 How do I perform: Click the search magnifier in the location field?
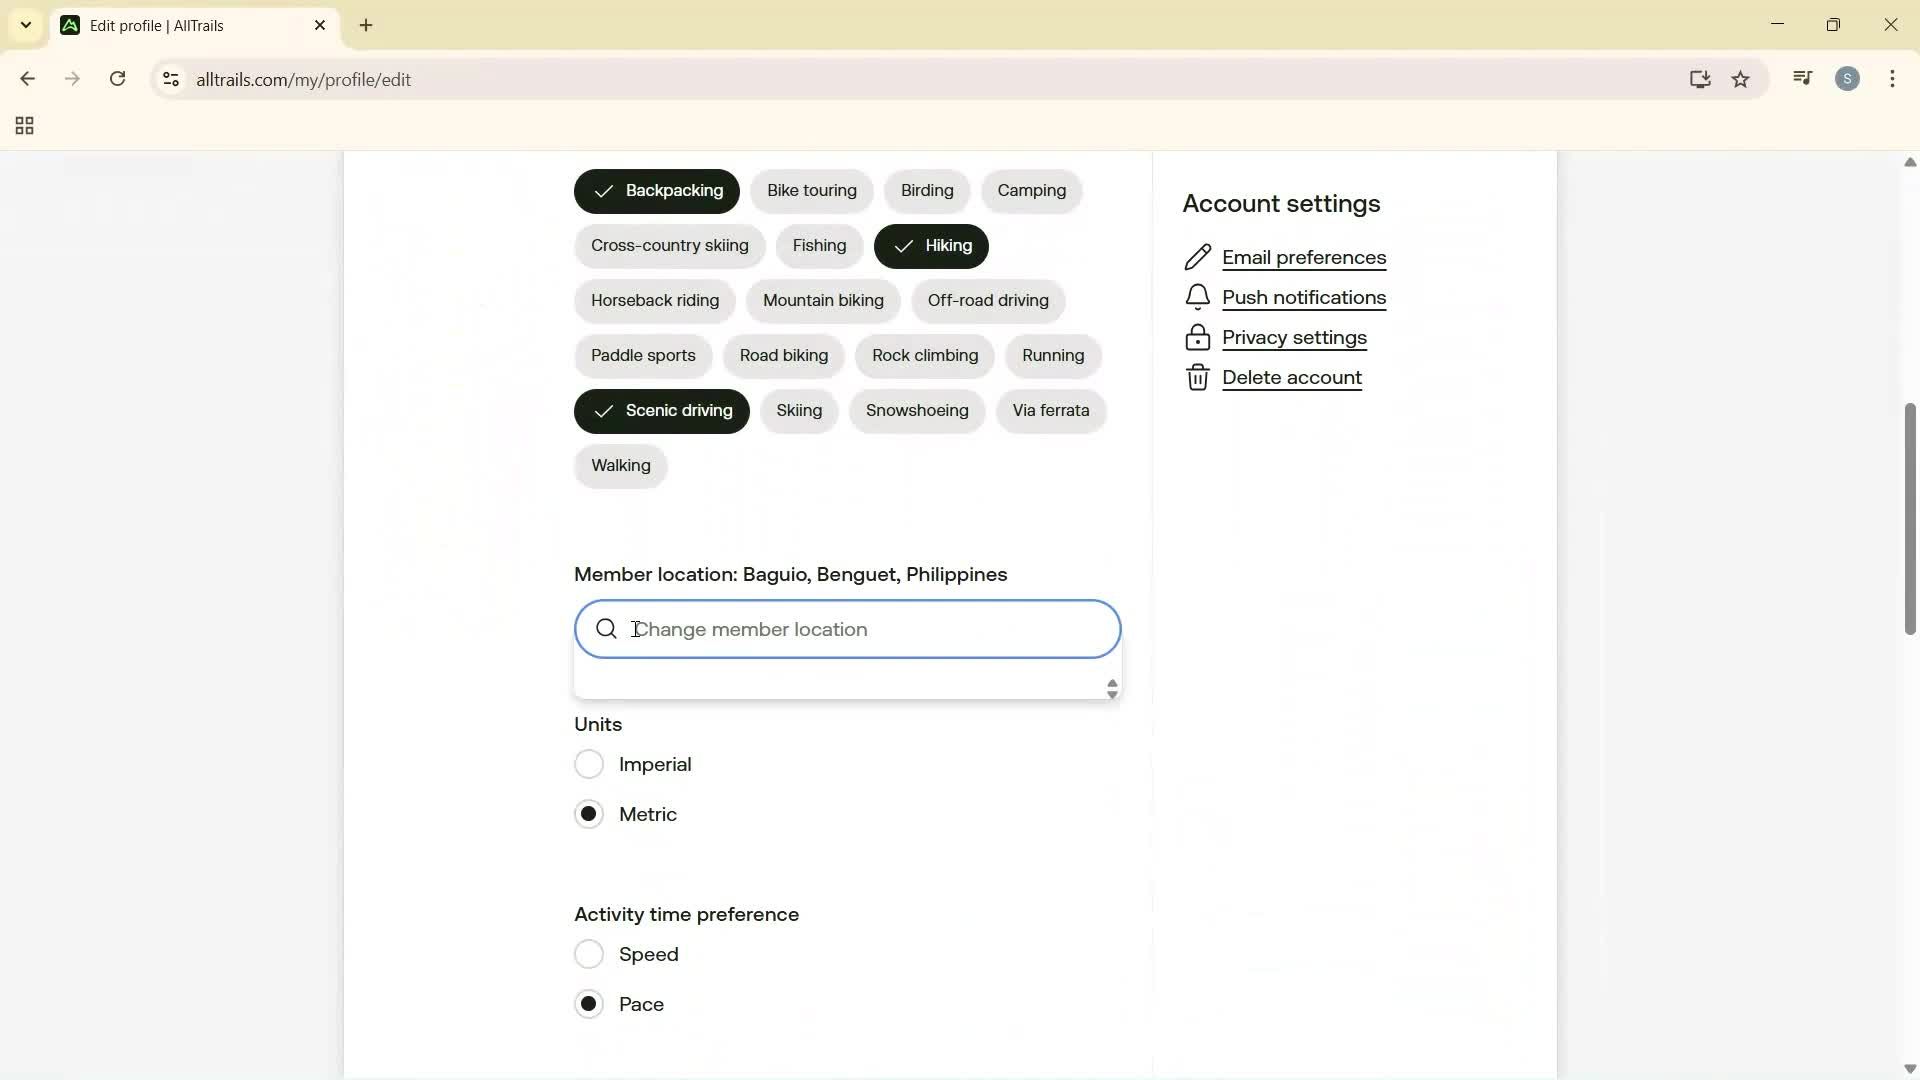[x=607, y=629]
